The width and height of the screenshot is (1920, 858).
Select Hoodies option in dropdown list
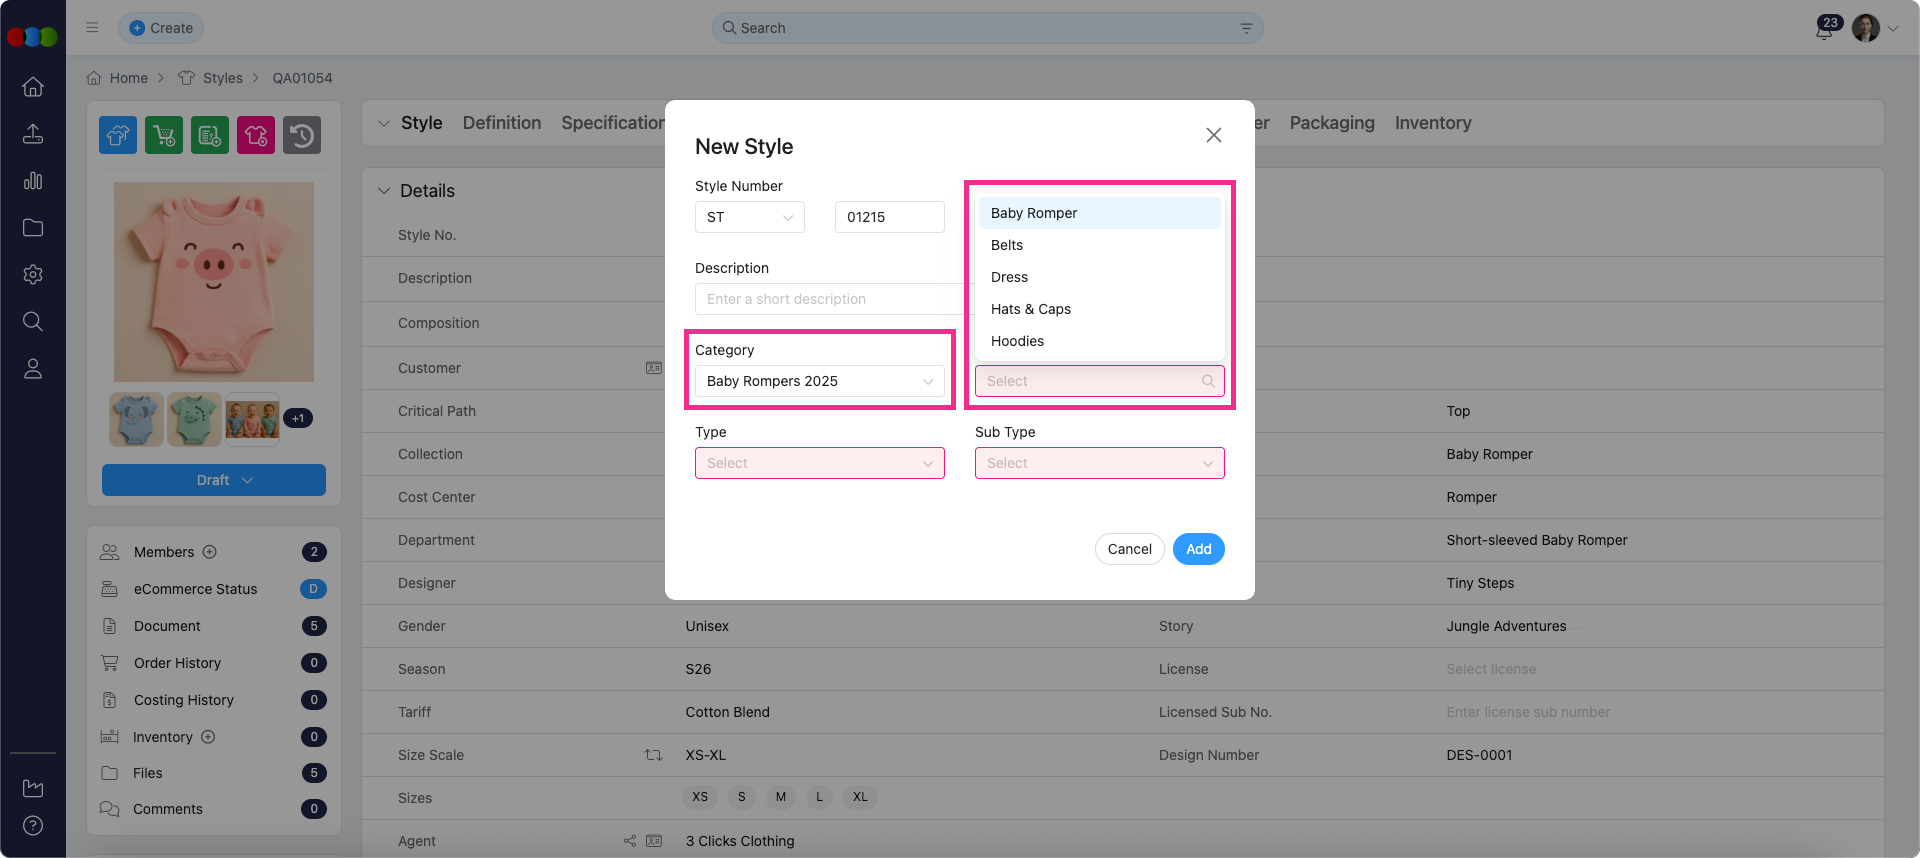(1017, 341)
